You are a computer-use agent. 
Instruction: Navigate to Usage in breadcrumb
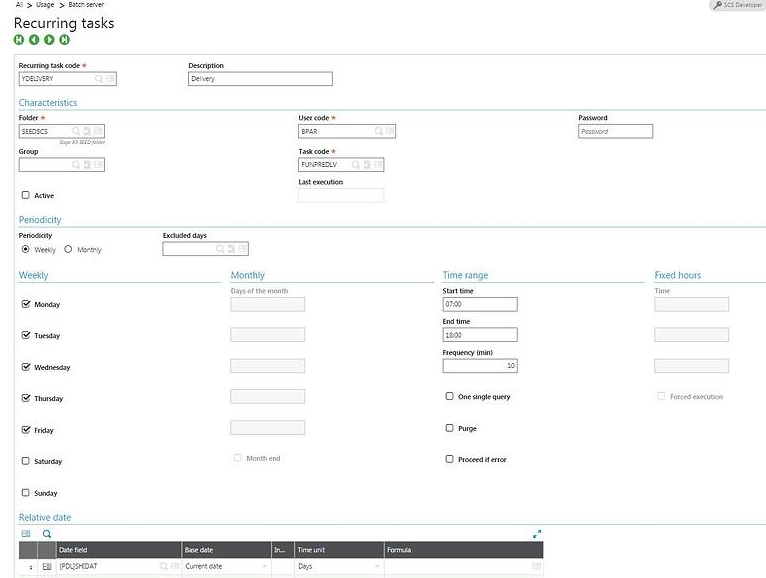pyautogui.click(x=45, y=5)
